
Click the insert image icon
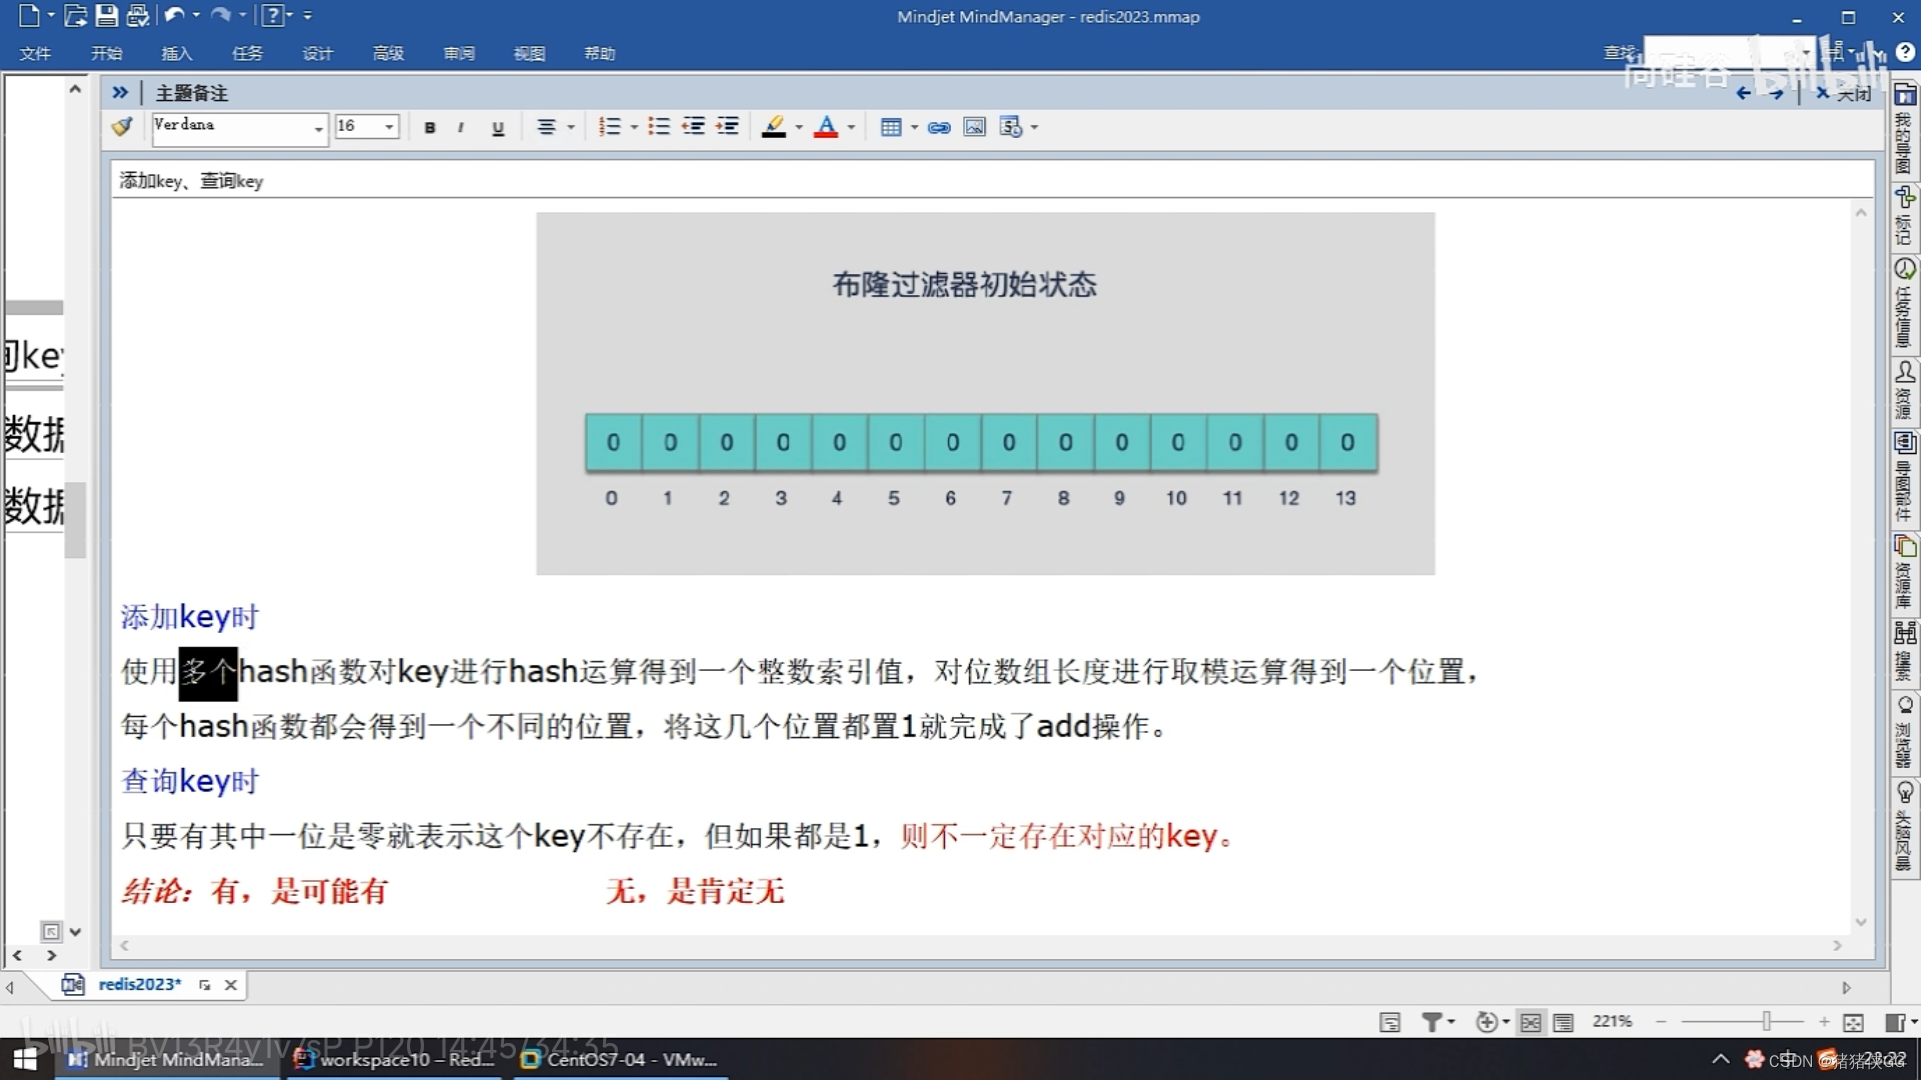click(x=975, y=127)
